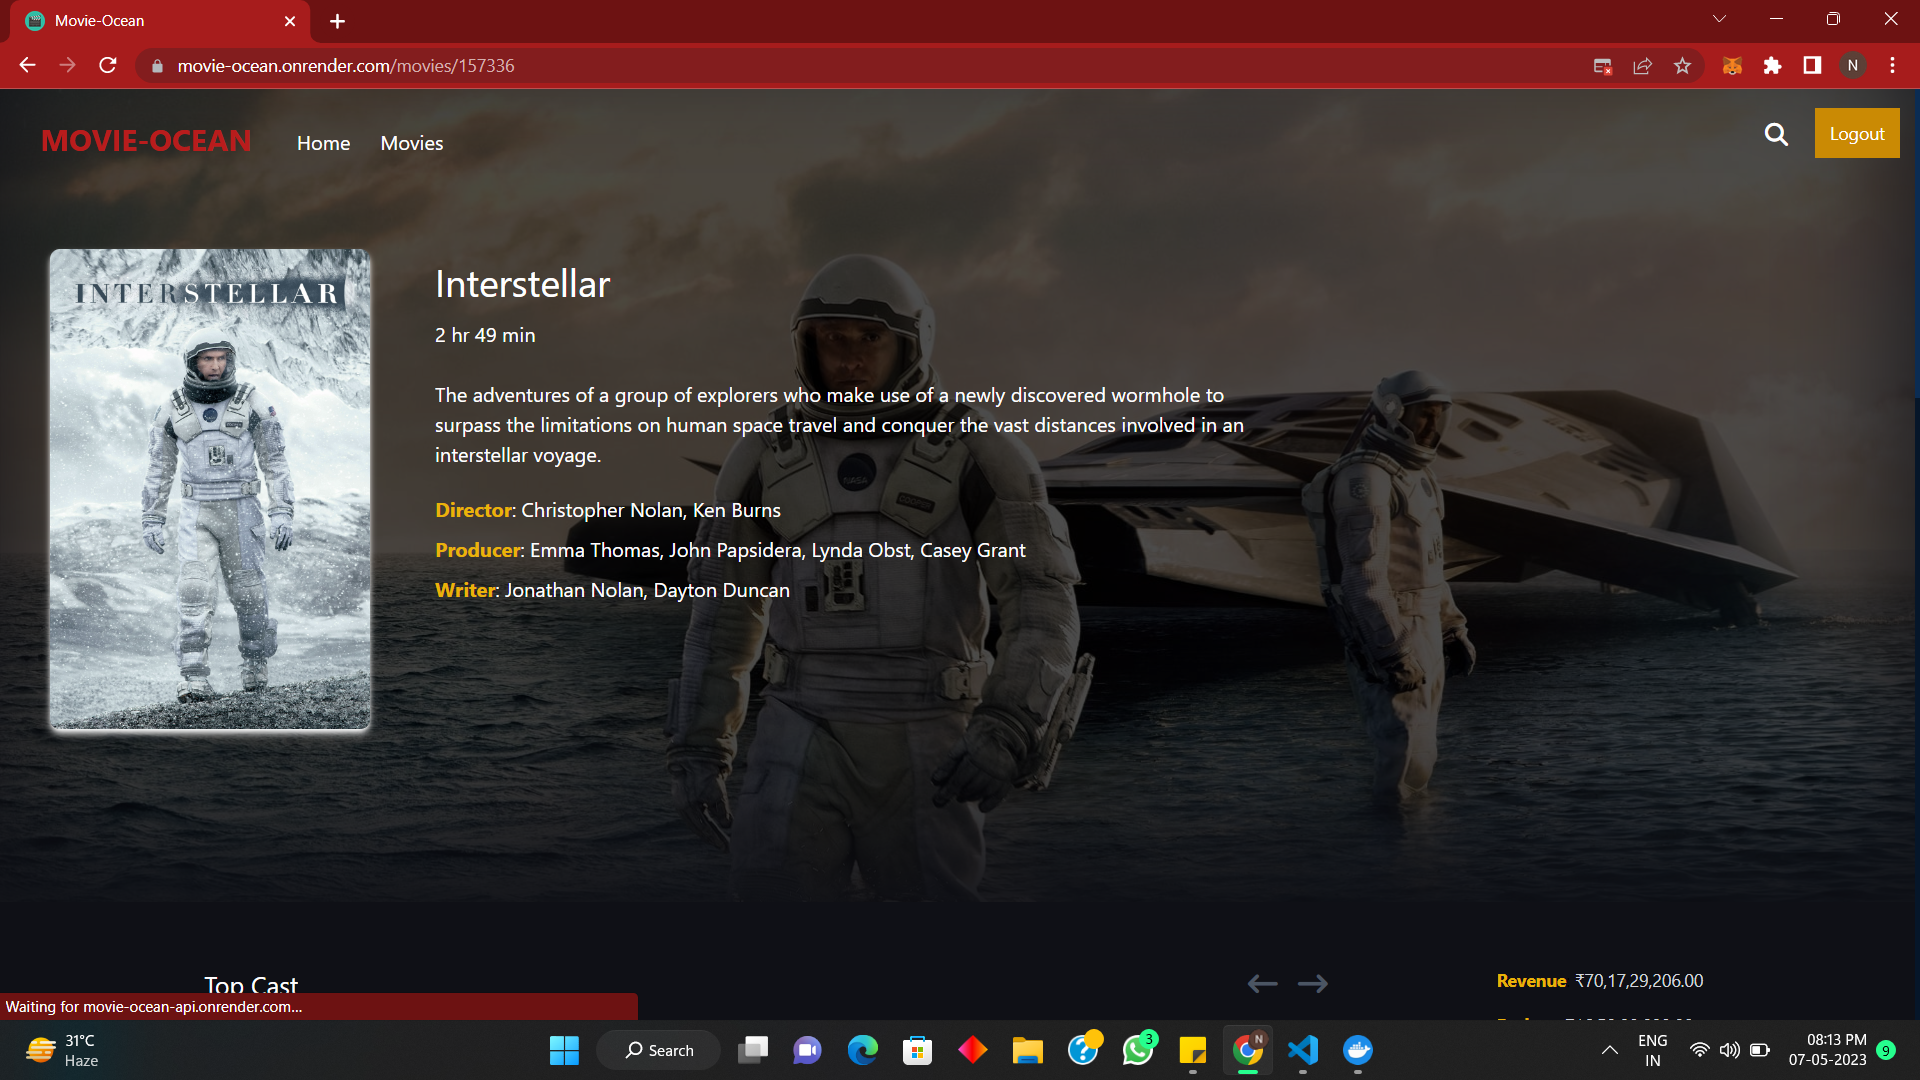Image resolution: width=1920 pixels, height=1080 pixels.
Task: Open the Get Help taskbar icon
Action: tap(1083, 1050)
